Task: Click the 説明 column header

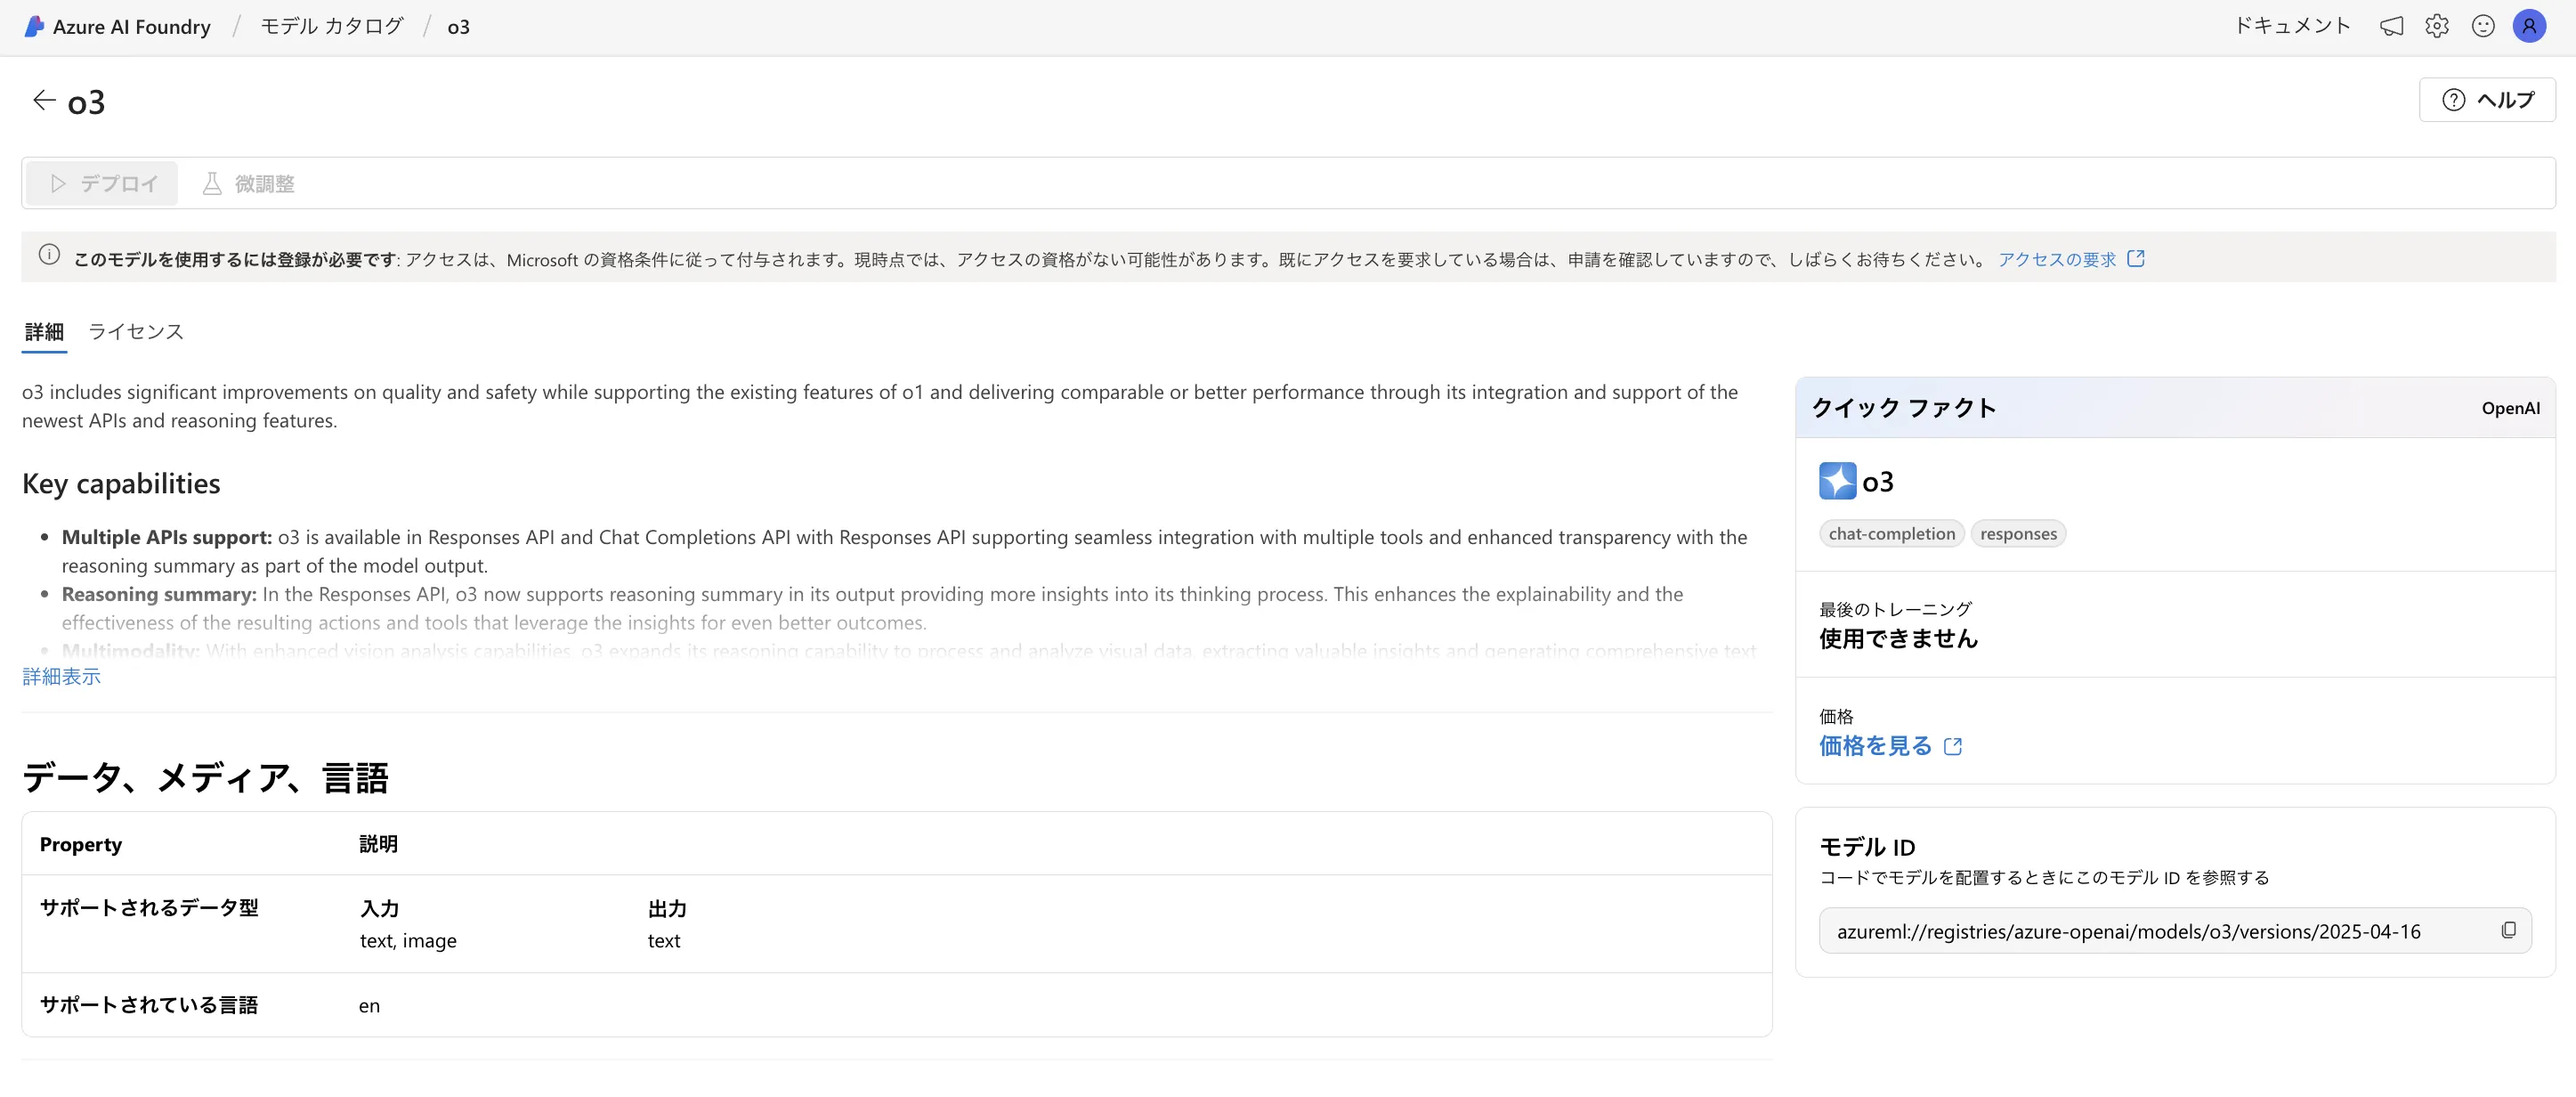Action: click(378, 844)
